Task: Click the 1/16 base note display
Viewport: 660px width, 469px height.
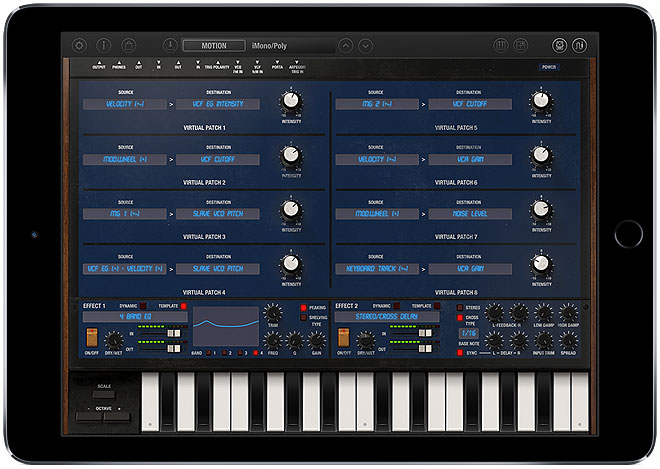Action: (x=469, y=333)
